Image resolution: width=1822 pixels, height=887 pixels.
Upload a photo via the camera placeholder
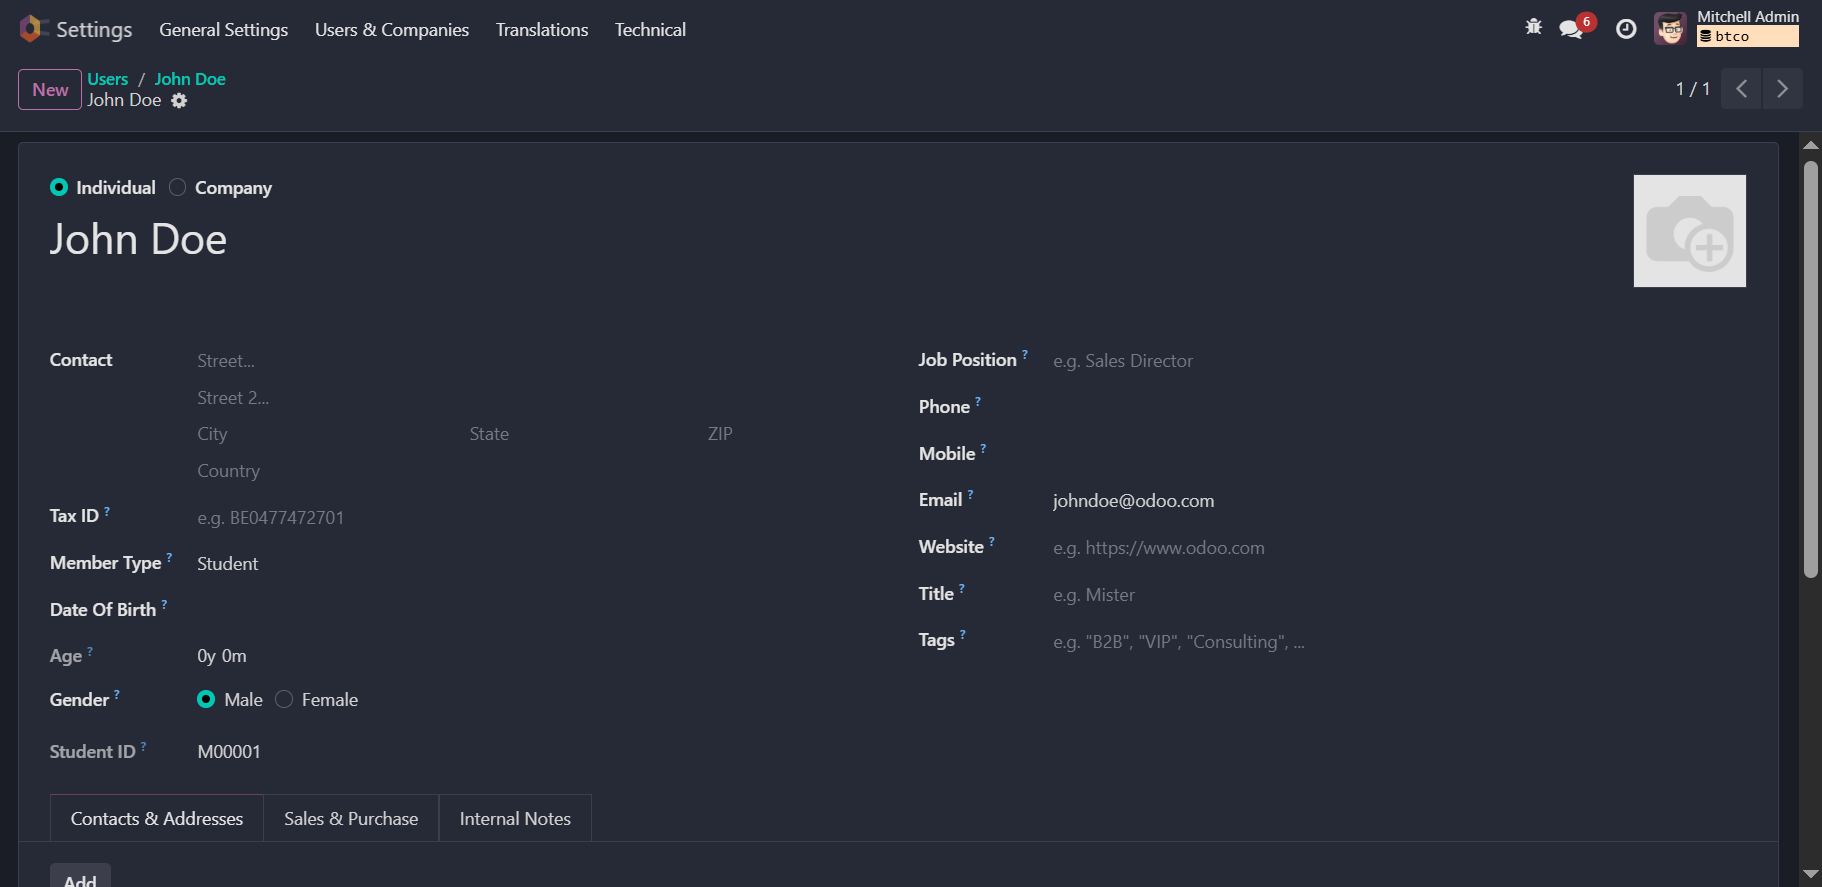pos(1689,231)
